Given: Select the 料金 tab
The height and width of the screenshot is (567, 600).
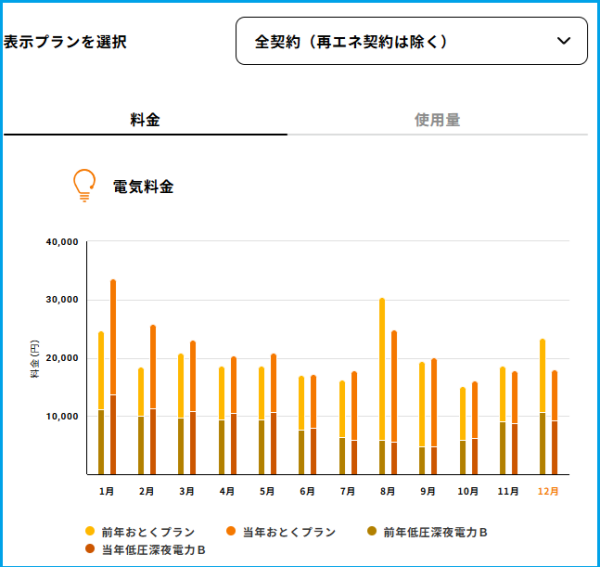Looking at the screenshot, I should click(x=145, y=120).
